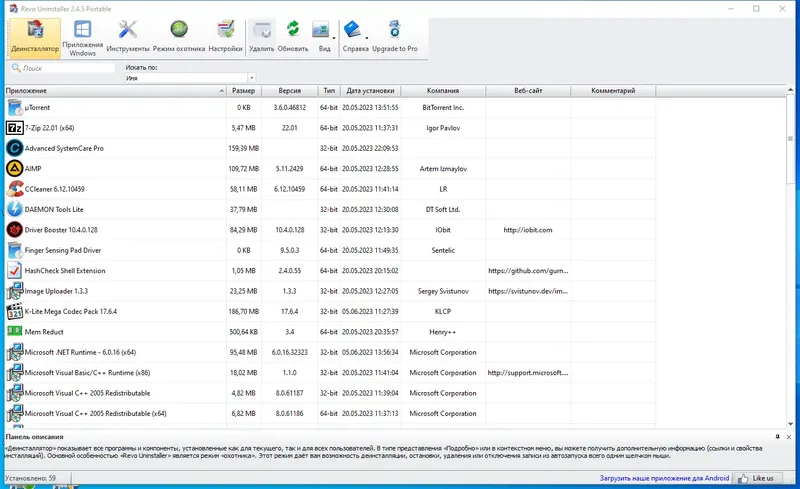Select the µTorrent app icon
800x489 pixels.
click(x=15, y=108)
